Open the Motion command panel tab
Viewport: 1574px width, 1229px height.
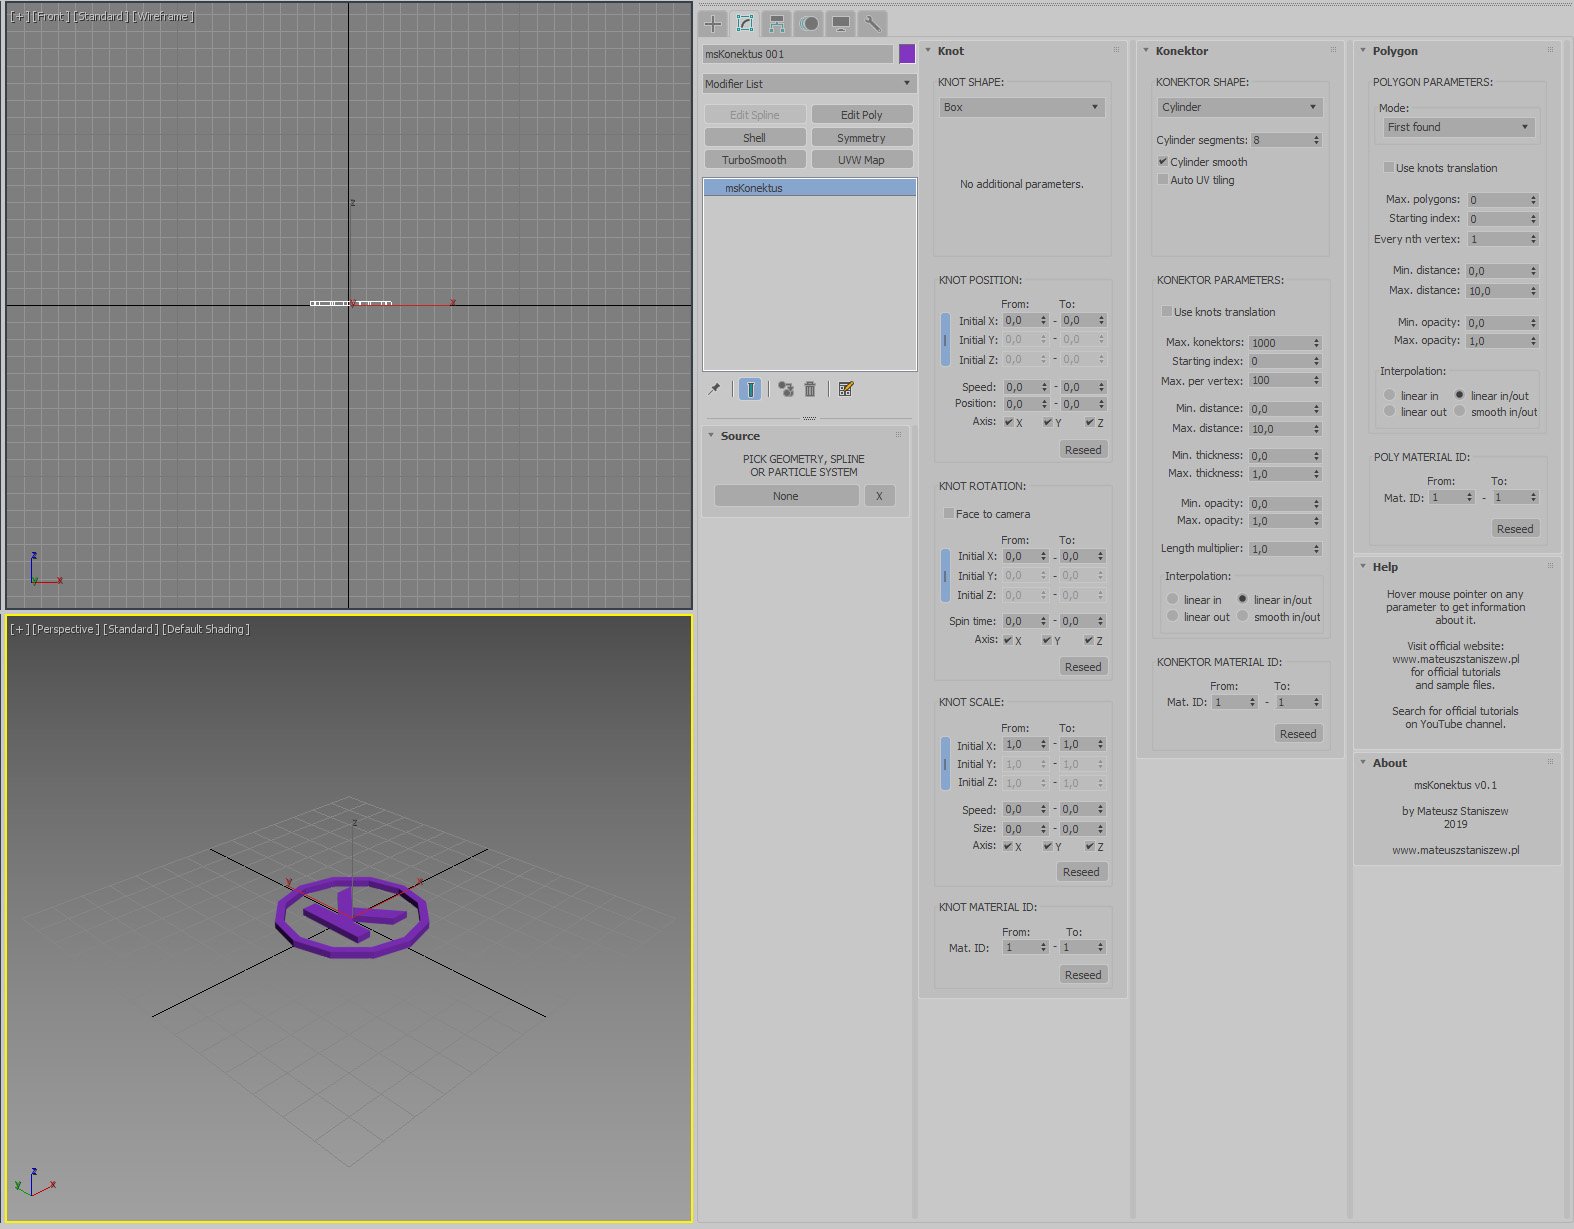click(809, 24)
